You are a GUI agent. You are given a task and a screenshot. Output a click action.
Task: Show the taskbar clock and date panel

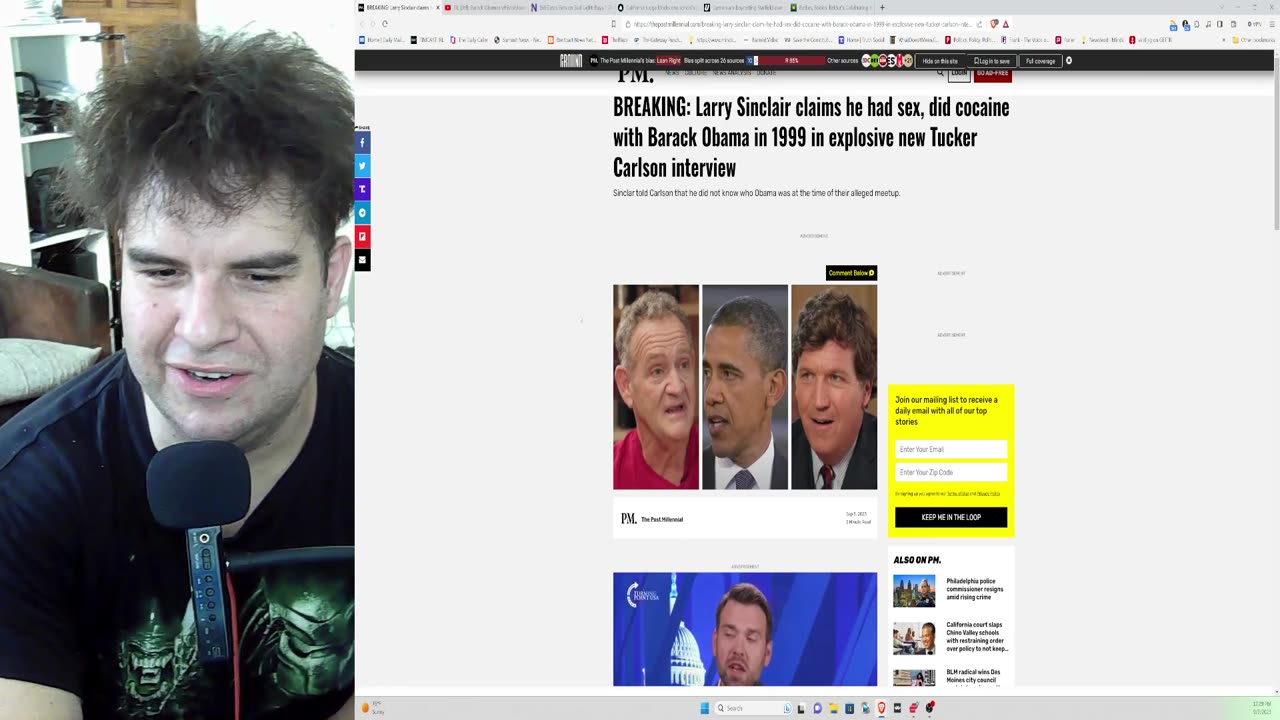(1261, 707)
